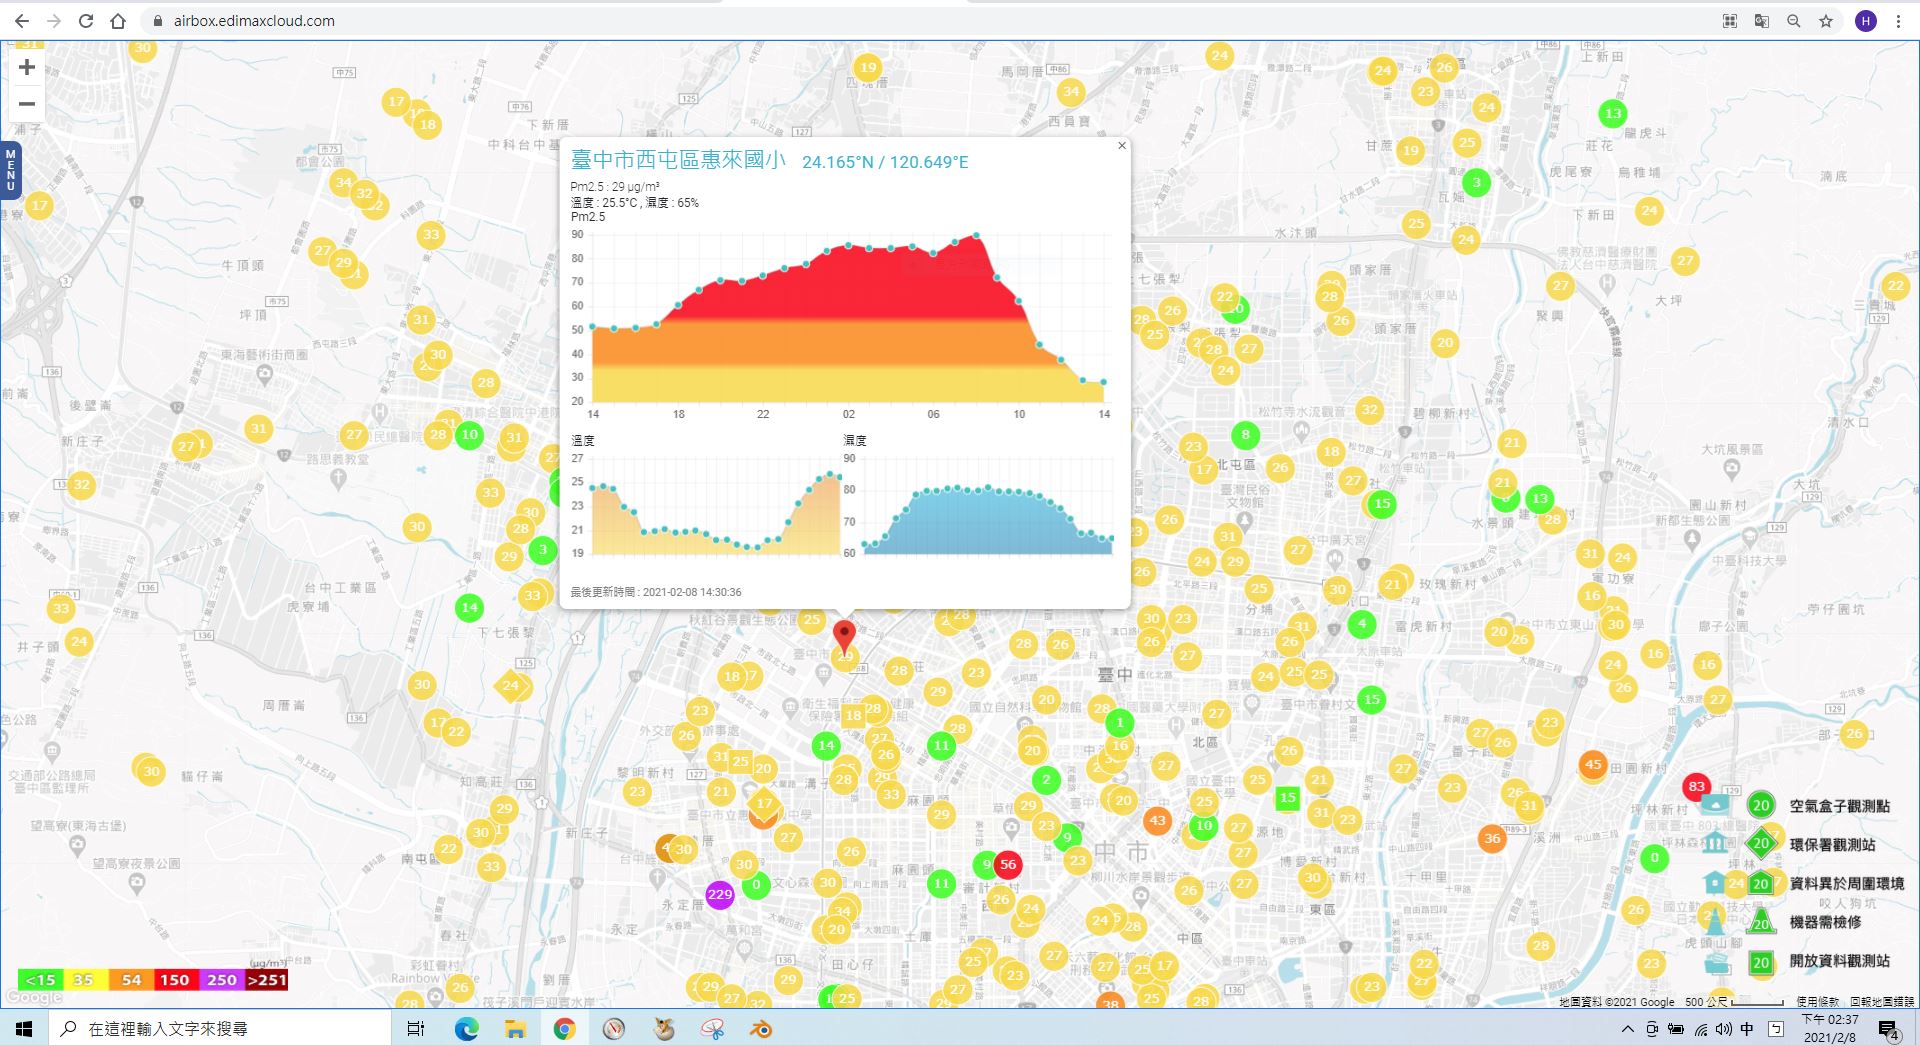Click the 機器需檢修 legend label

pos(1825,922)
